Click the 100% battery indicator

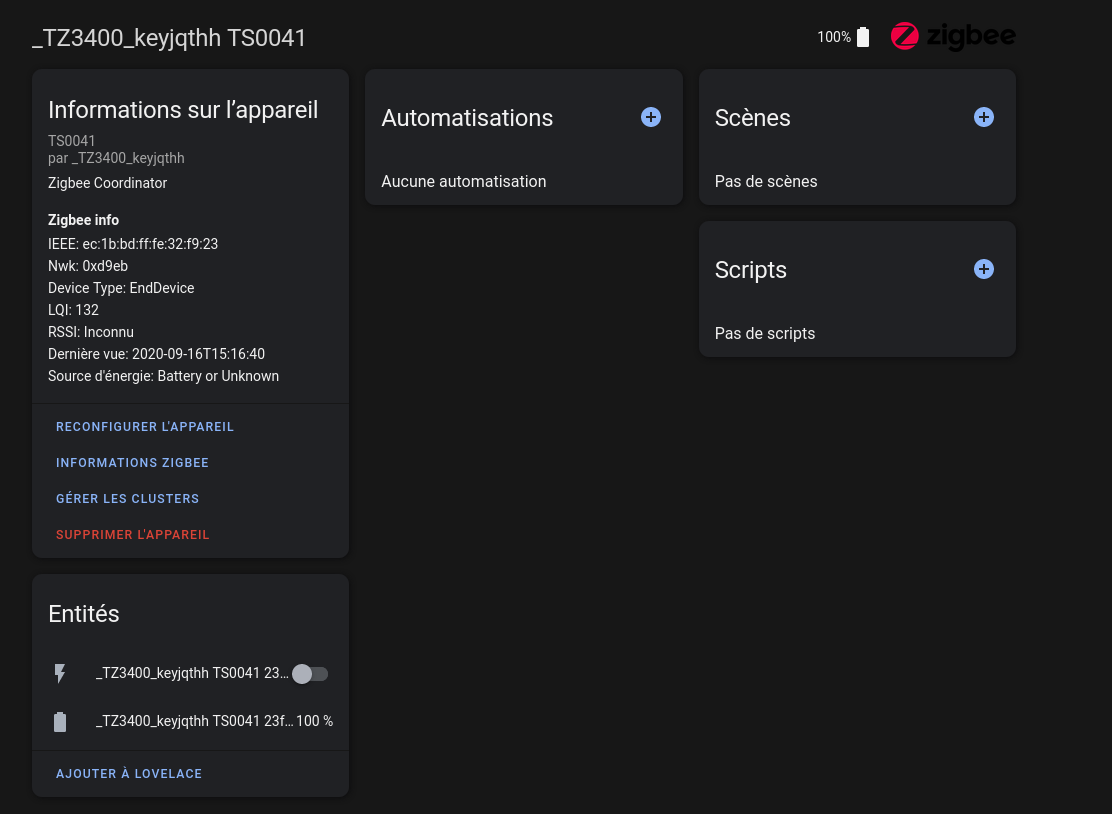[x=832, y=36]
